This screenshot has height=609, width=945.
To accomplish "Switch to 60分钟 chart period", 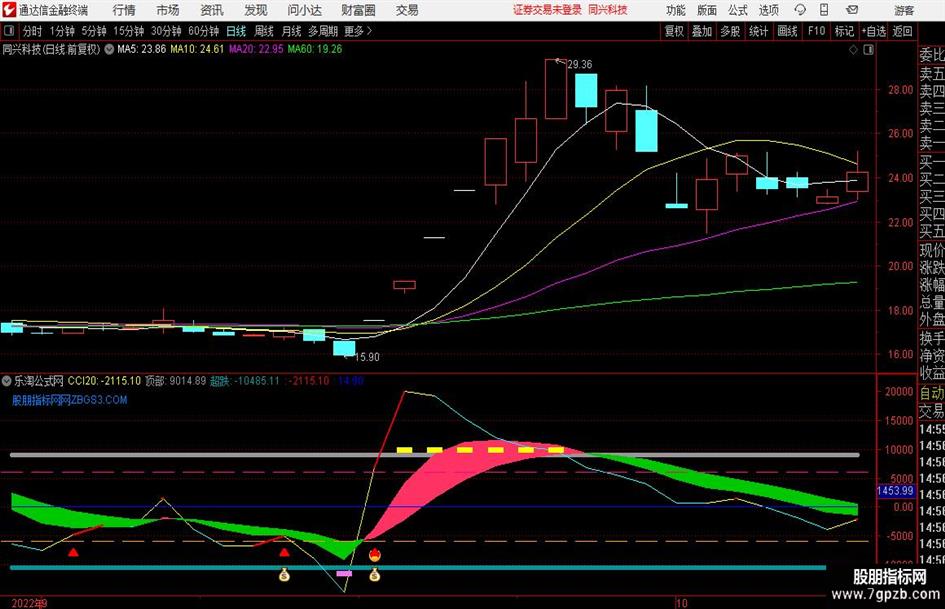I will point(203,31).
